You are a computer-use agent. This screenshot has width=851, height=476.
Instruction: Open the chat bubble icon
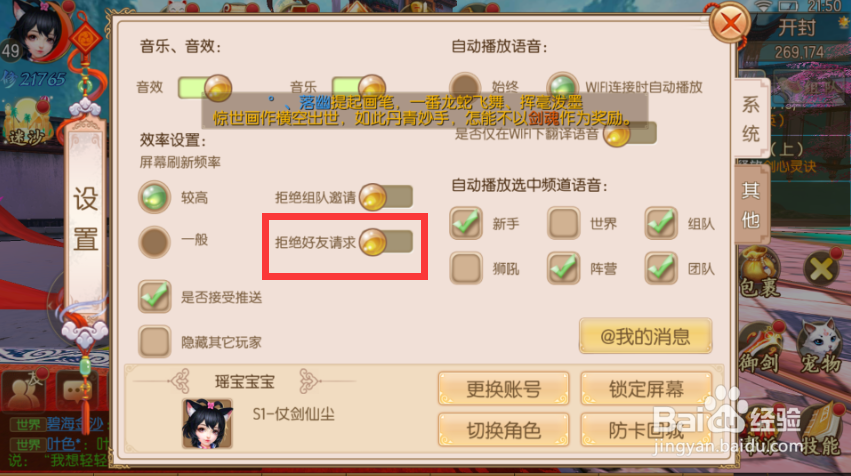coord(77,390)
